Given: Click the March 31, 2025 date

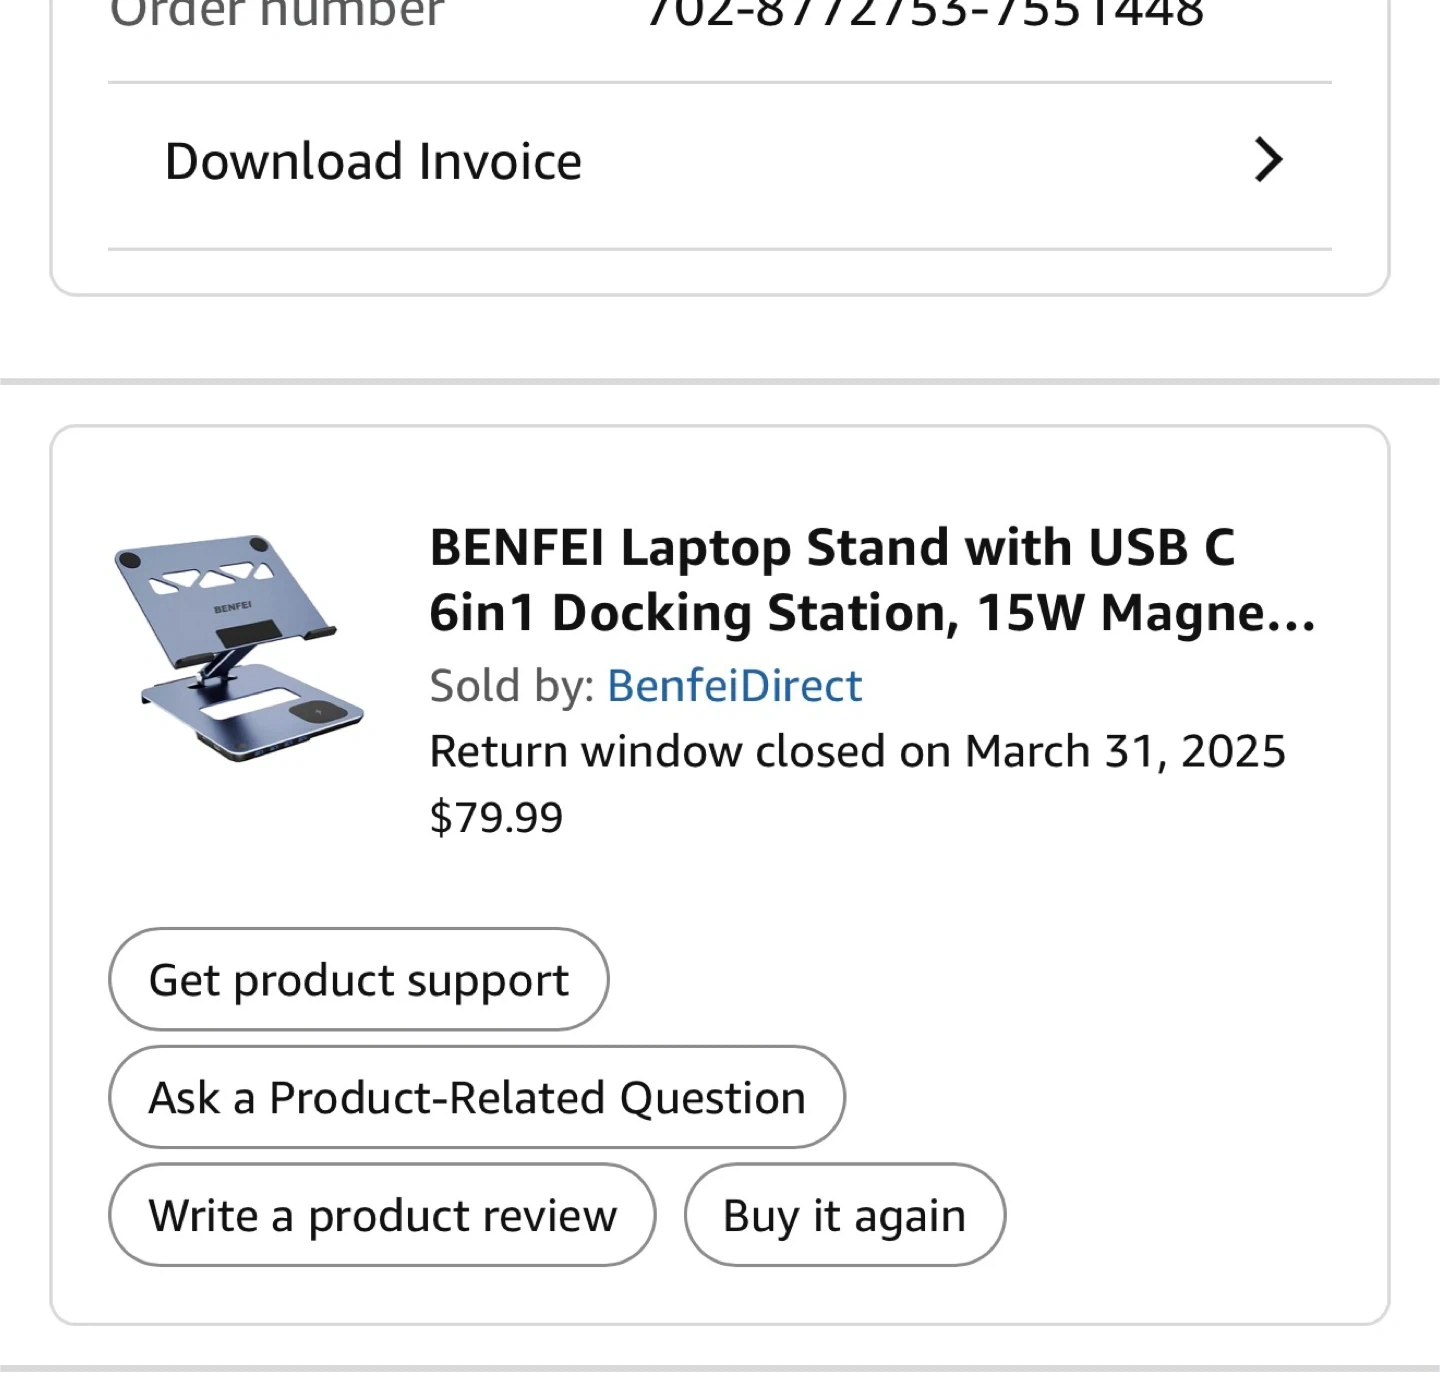Looking at the screenshot, I should point(1125,752).
